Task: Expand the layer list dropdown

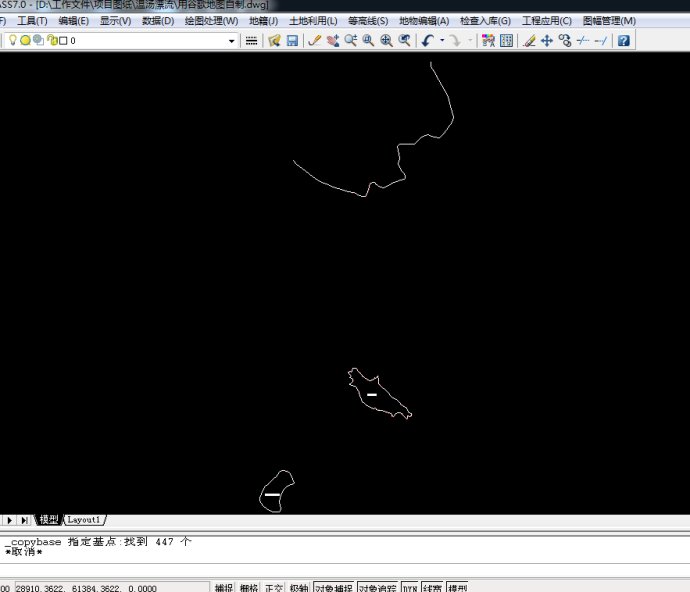Action: point(232,41)
